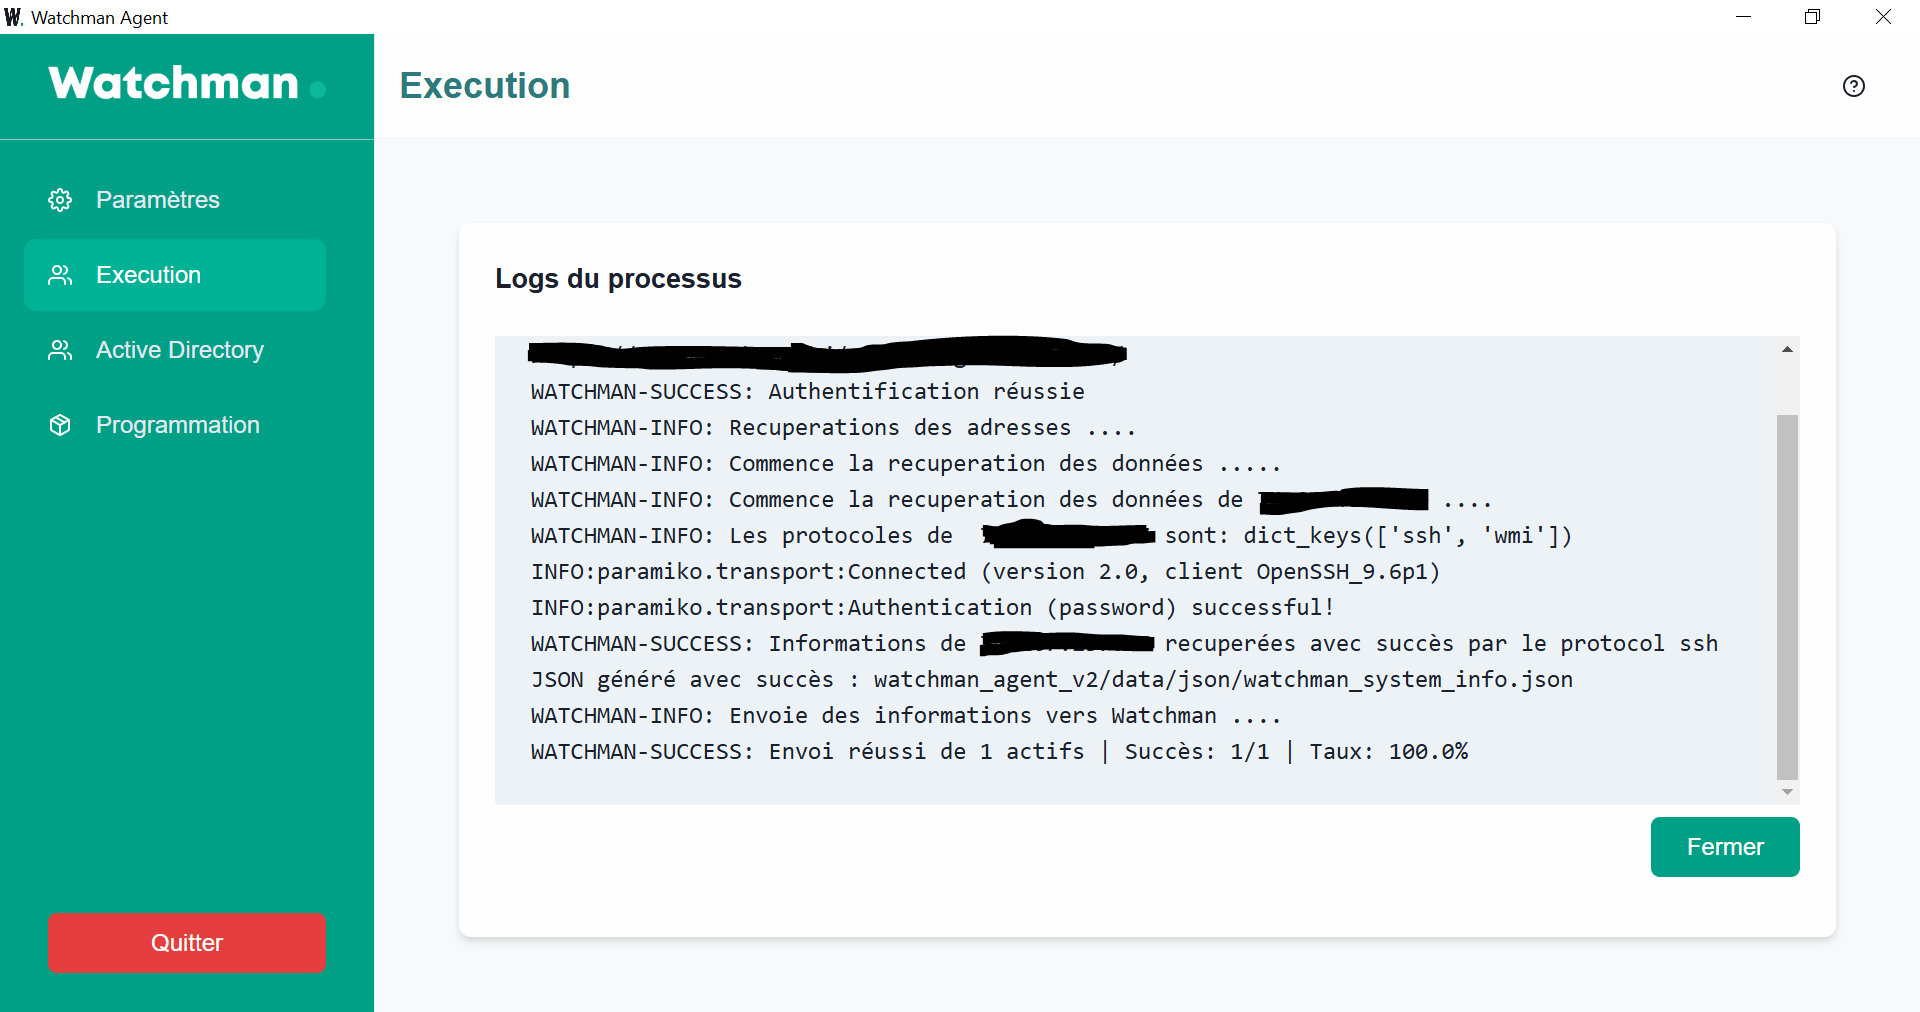Click the paramiko 'Connected (version 2.0' log line
Image resolution: width=1920 pixels, height=1012 pixels.
click(x=986, y=572)
